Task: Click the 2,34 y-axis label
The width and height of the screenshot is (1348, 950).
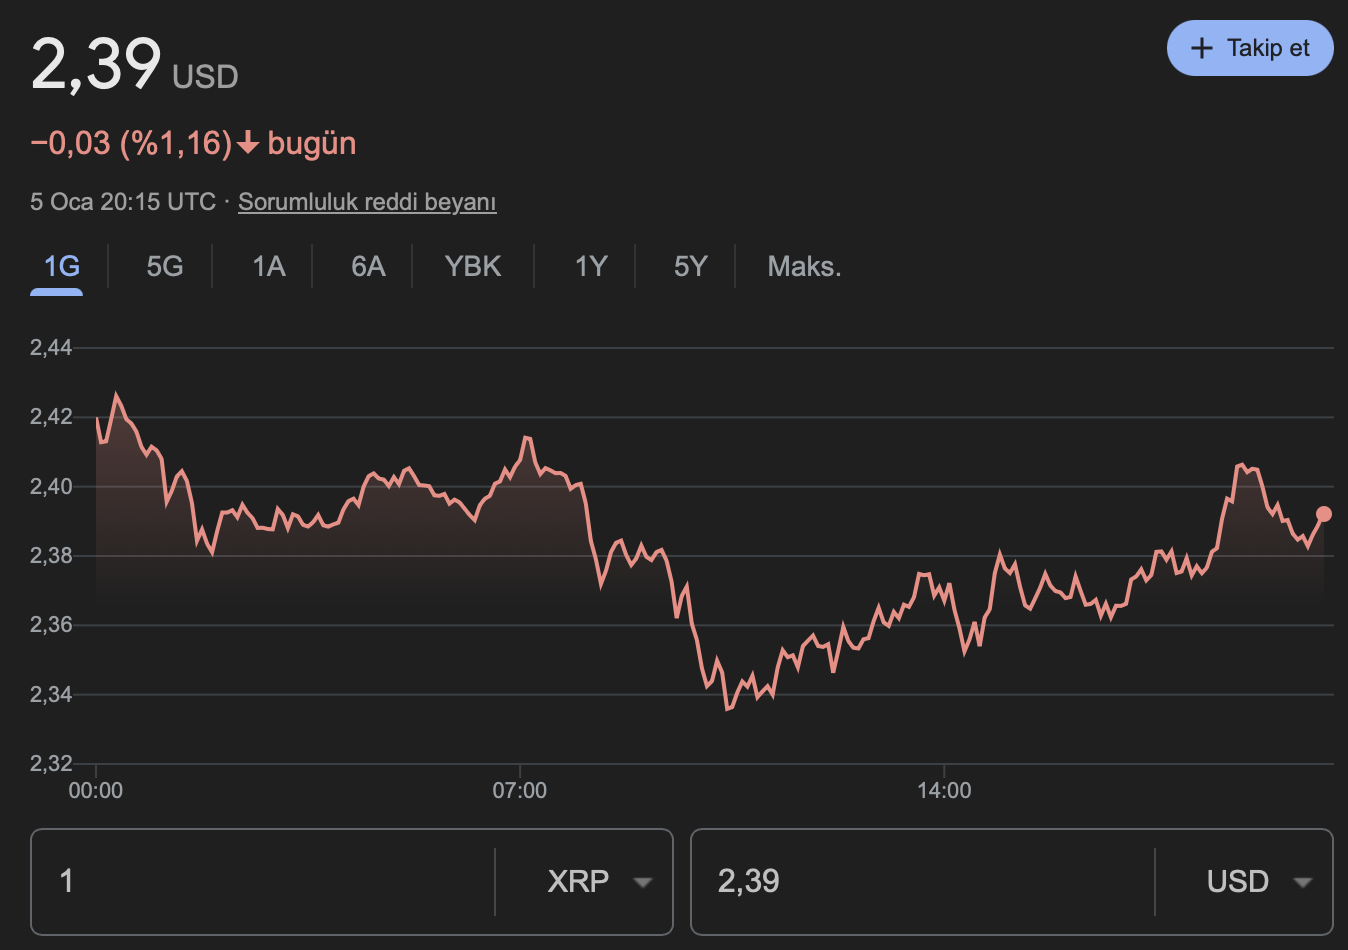Action: click(51, 694)
